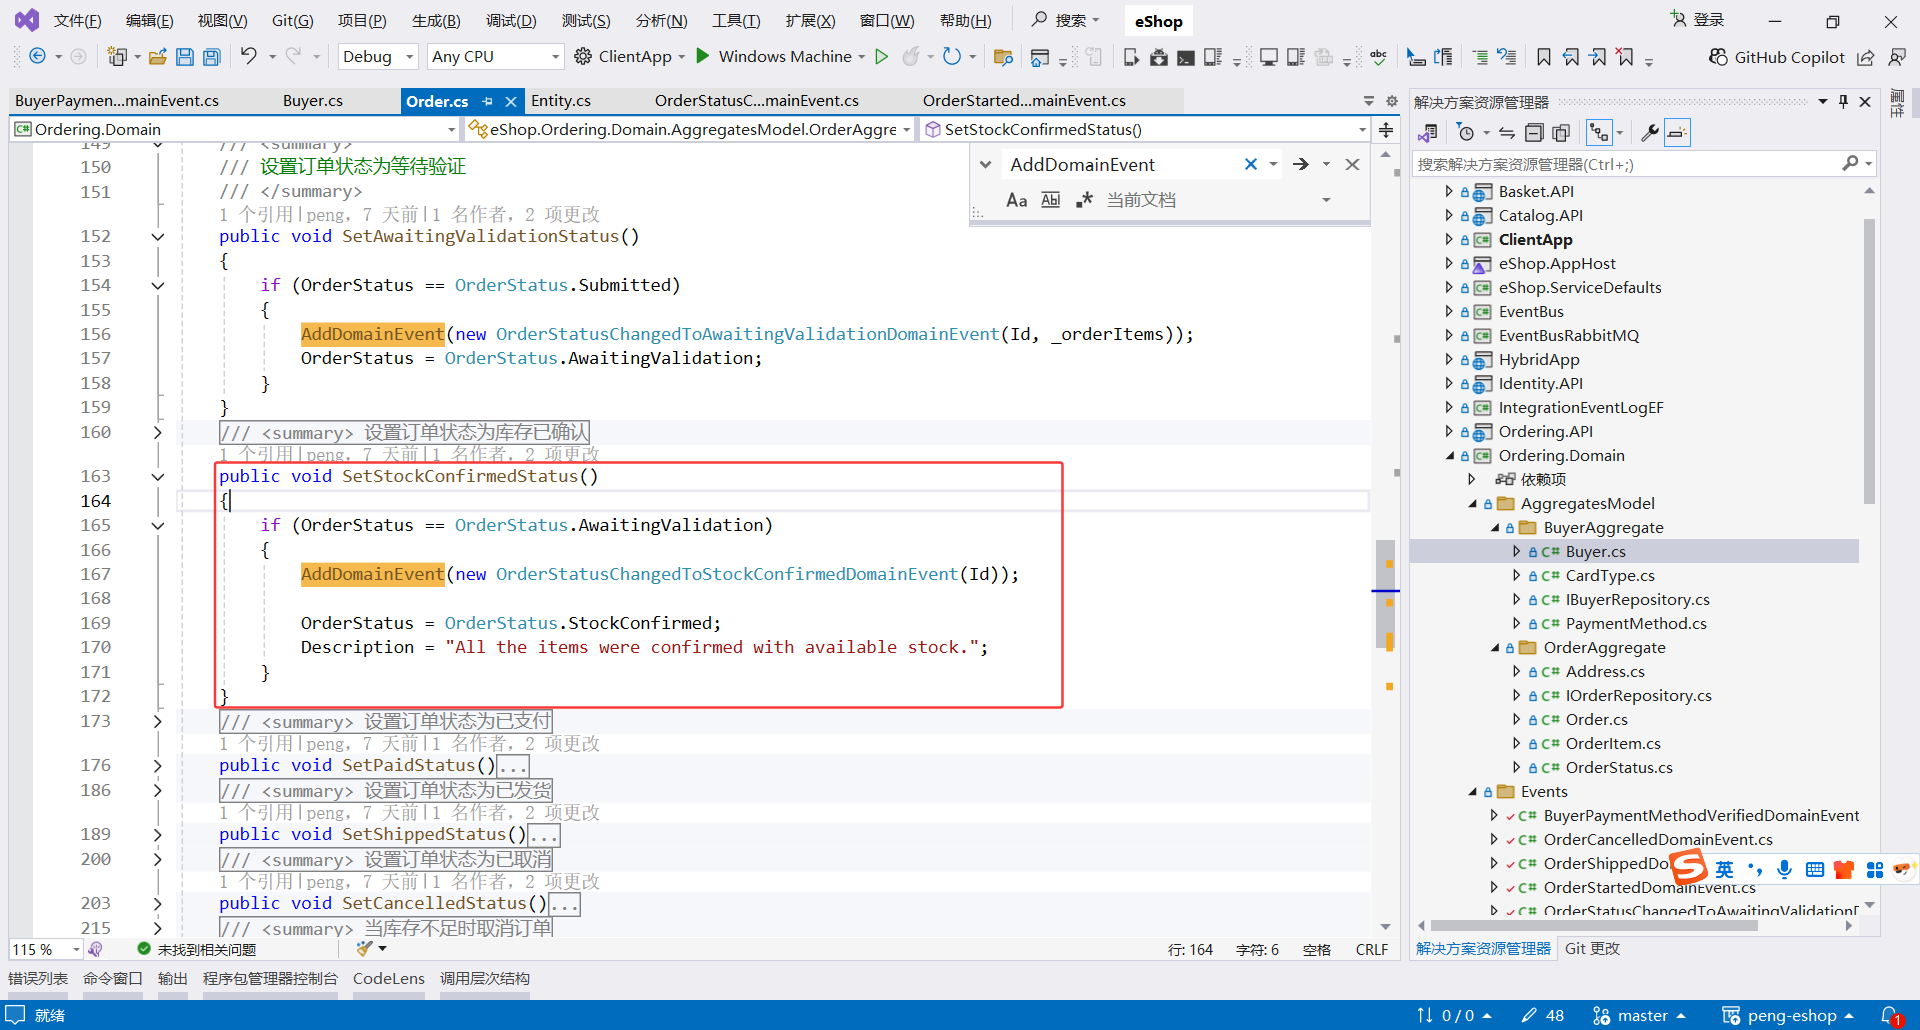Image resolution: width=1920 pixels, height=1030 pixels.
Task: Show all files in Solution Explorer
Action: point(1561,133)
